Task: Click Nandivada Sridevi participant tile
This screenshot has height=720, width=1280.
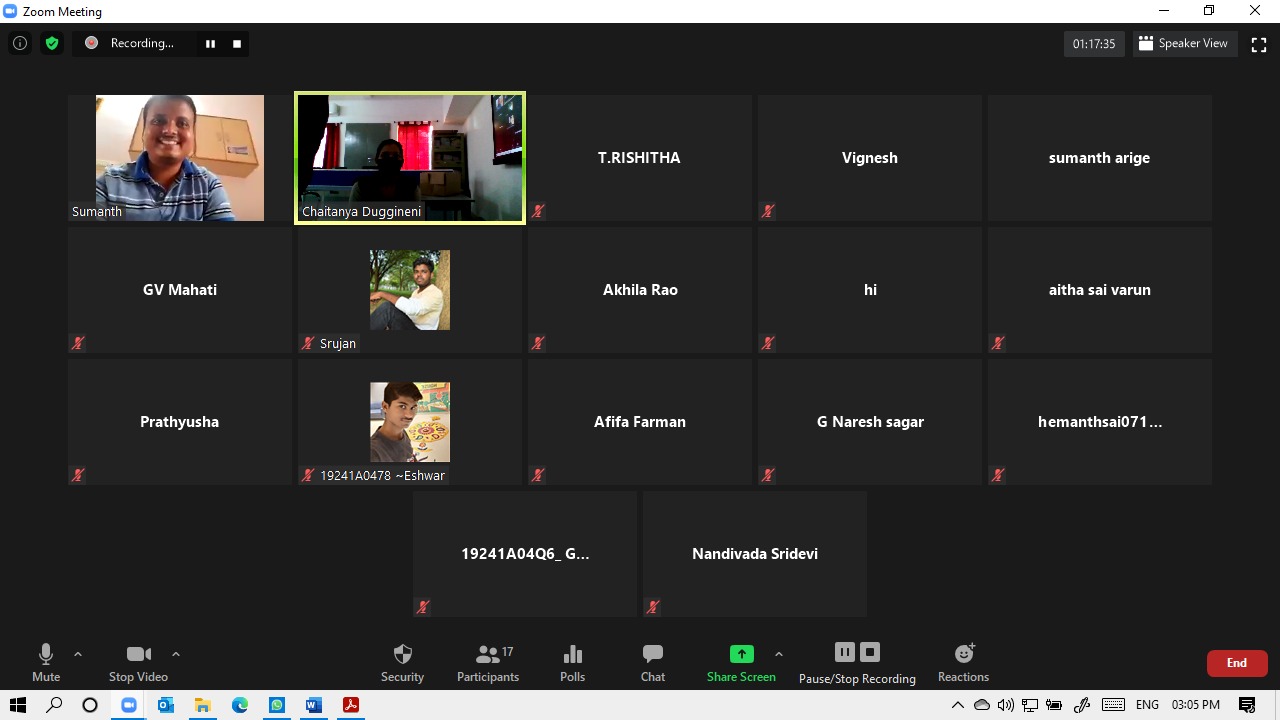Action: (755, 554)
